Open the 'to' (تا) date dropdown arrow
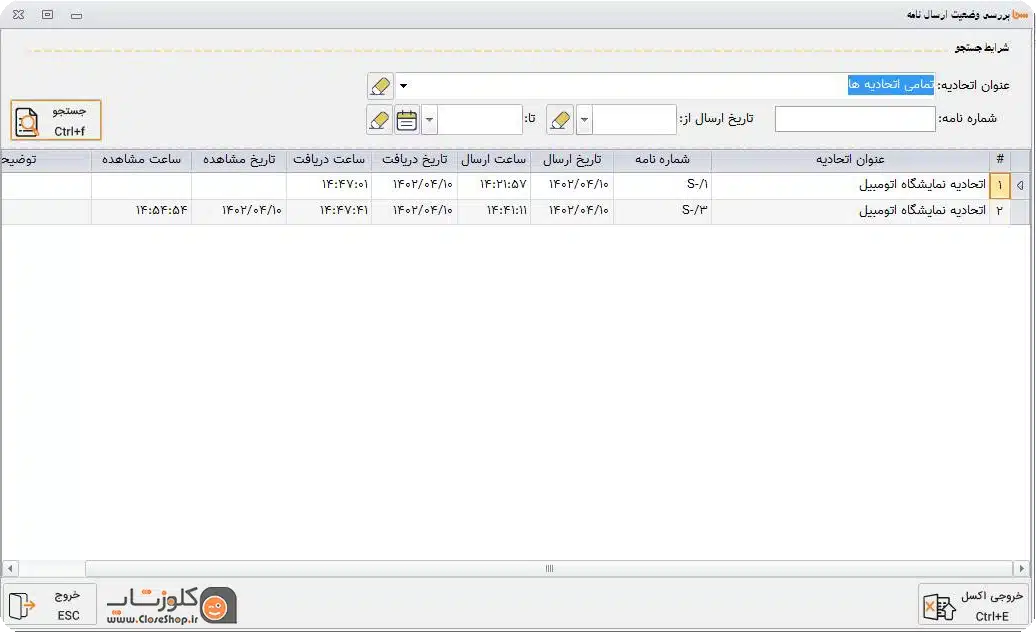1036x632 pixels. pos(429,120)
